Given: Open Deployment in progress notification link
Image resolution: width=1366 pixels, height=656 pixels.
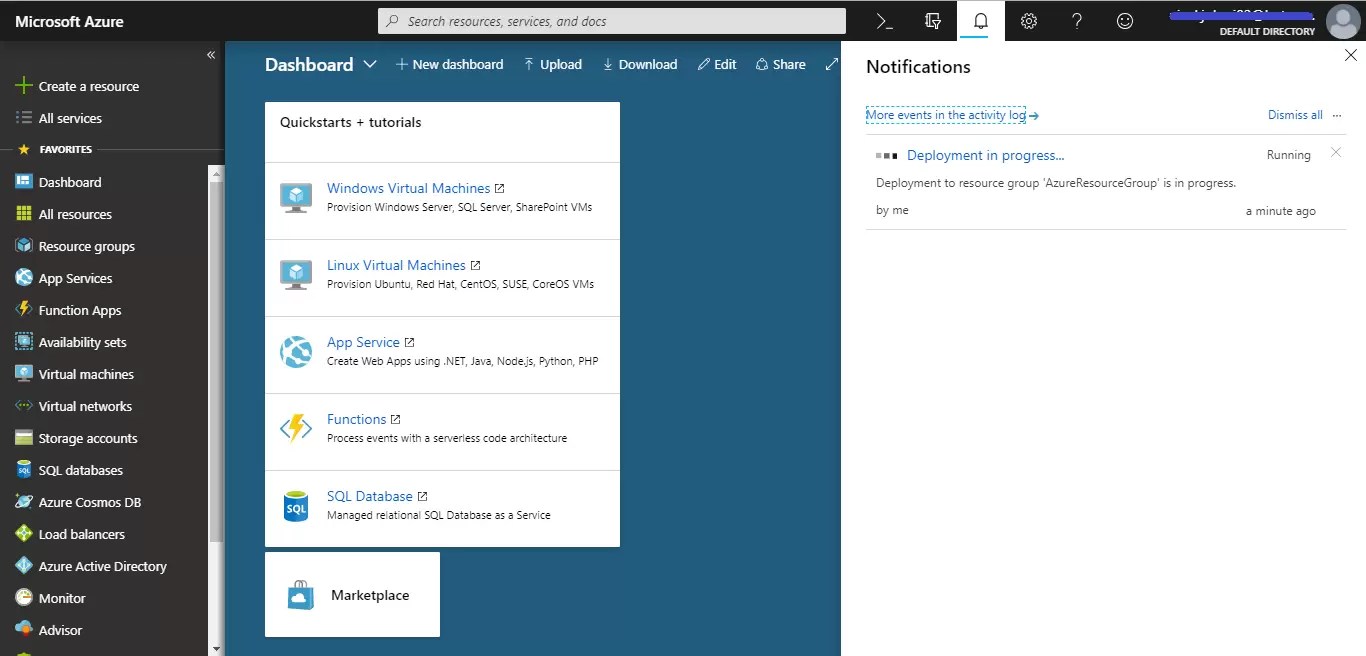Looking at the screenshot, I should 985,155.
